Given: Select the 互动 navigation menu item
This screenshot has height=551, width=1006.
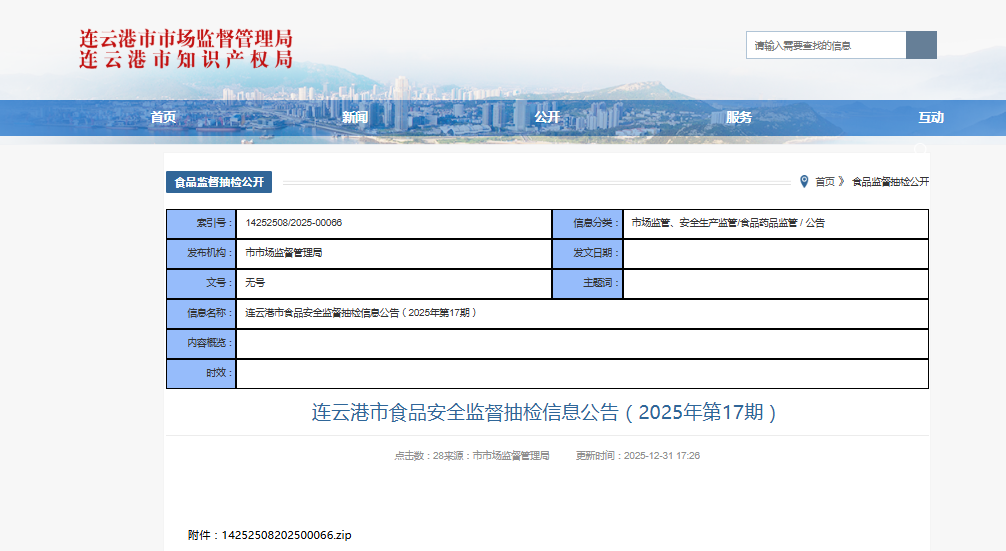Looking at the screenshot, I should pos(931,117).
